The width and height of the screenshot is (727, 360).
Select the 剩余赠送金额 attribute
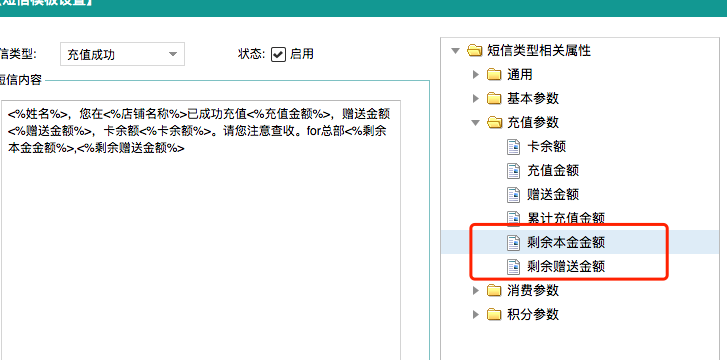pyautogui.click(x=566, y=267)
